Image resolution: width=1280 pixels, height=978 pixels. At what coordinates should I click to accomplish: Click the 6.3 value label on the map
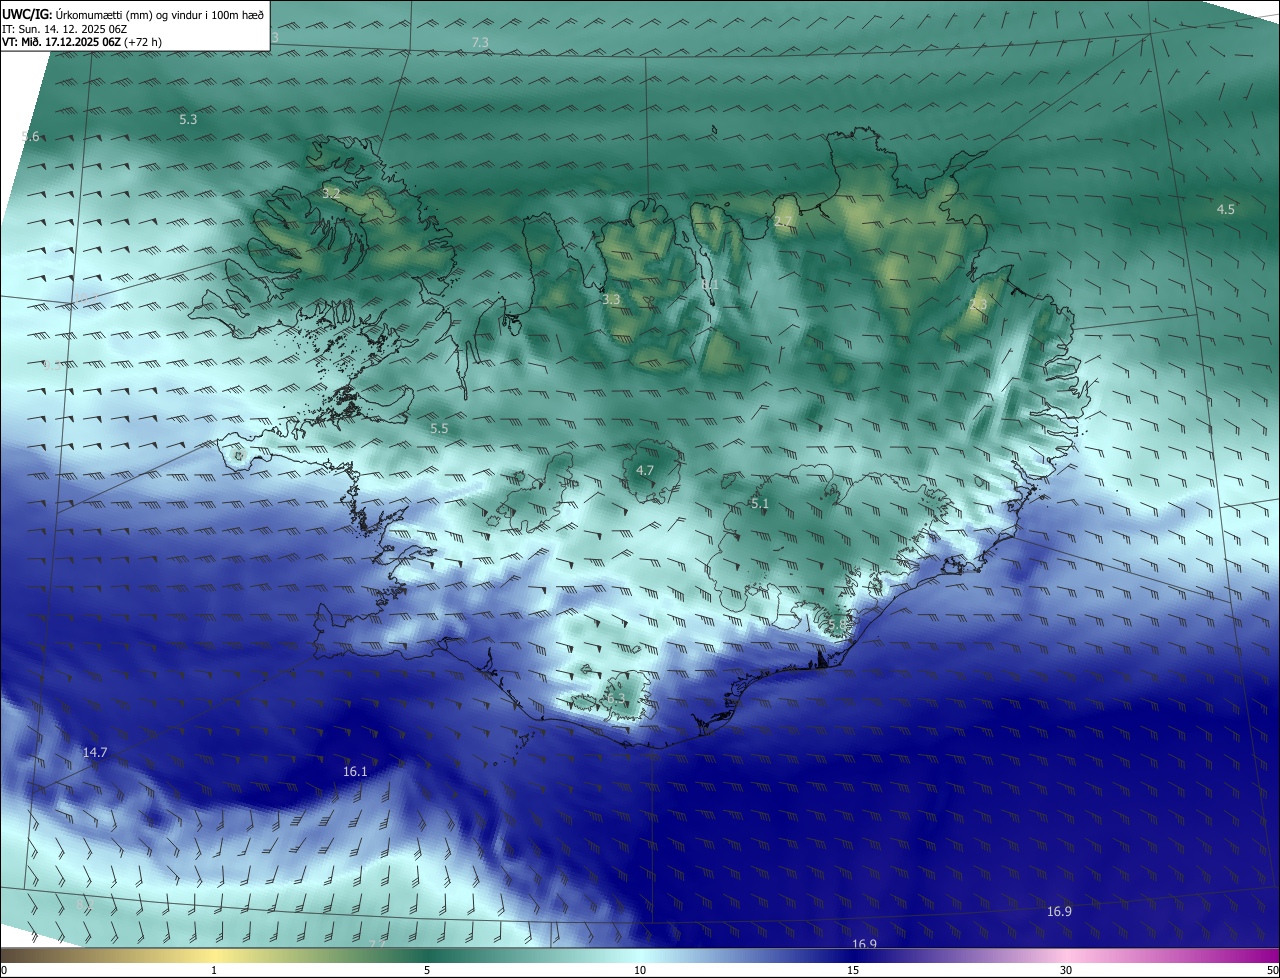[x=615, y=699]
